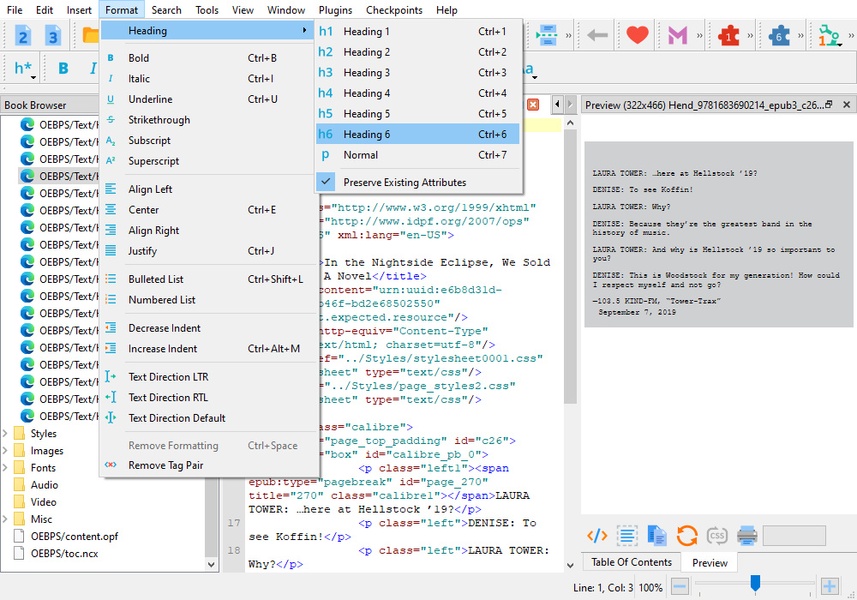Open the Preview inspector code icon
The width and height of the screenshot is (857, 600).
click(597, 536)
